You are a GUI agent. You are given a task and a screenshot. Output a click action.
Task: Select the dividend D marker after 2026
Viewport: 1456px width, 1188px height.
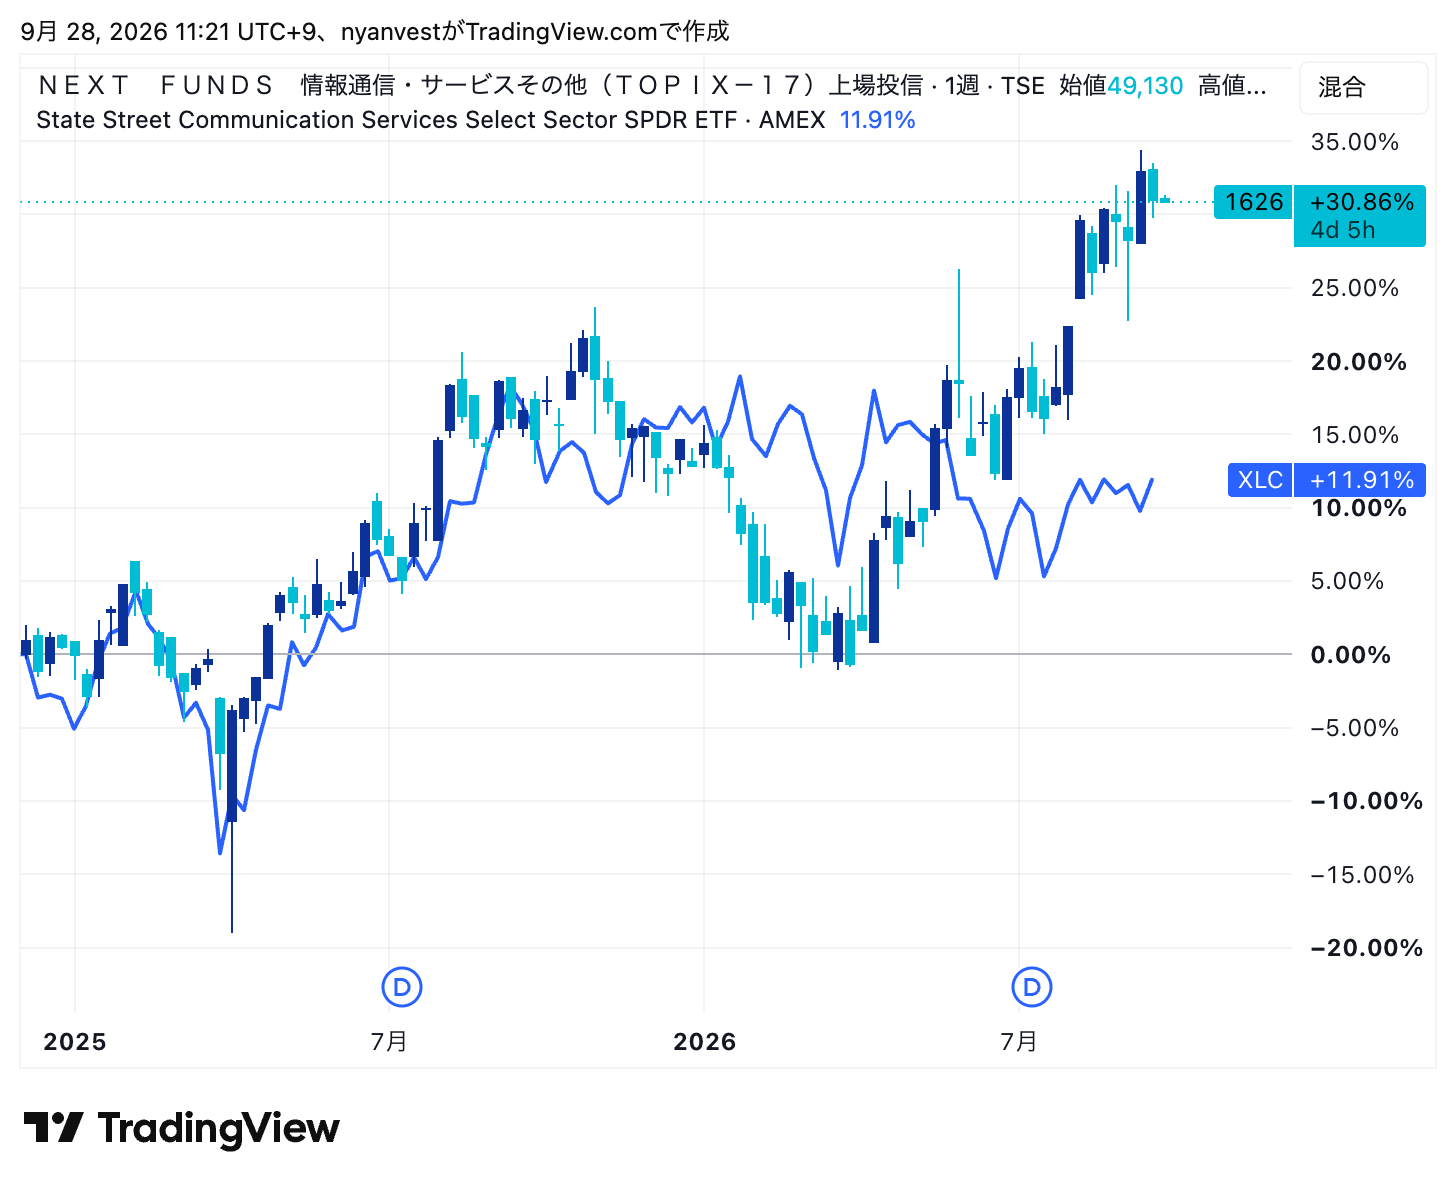pos(1032,987)
